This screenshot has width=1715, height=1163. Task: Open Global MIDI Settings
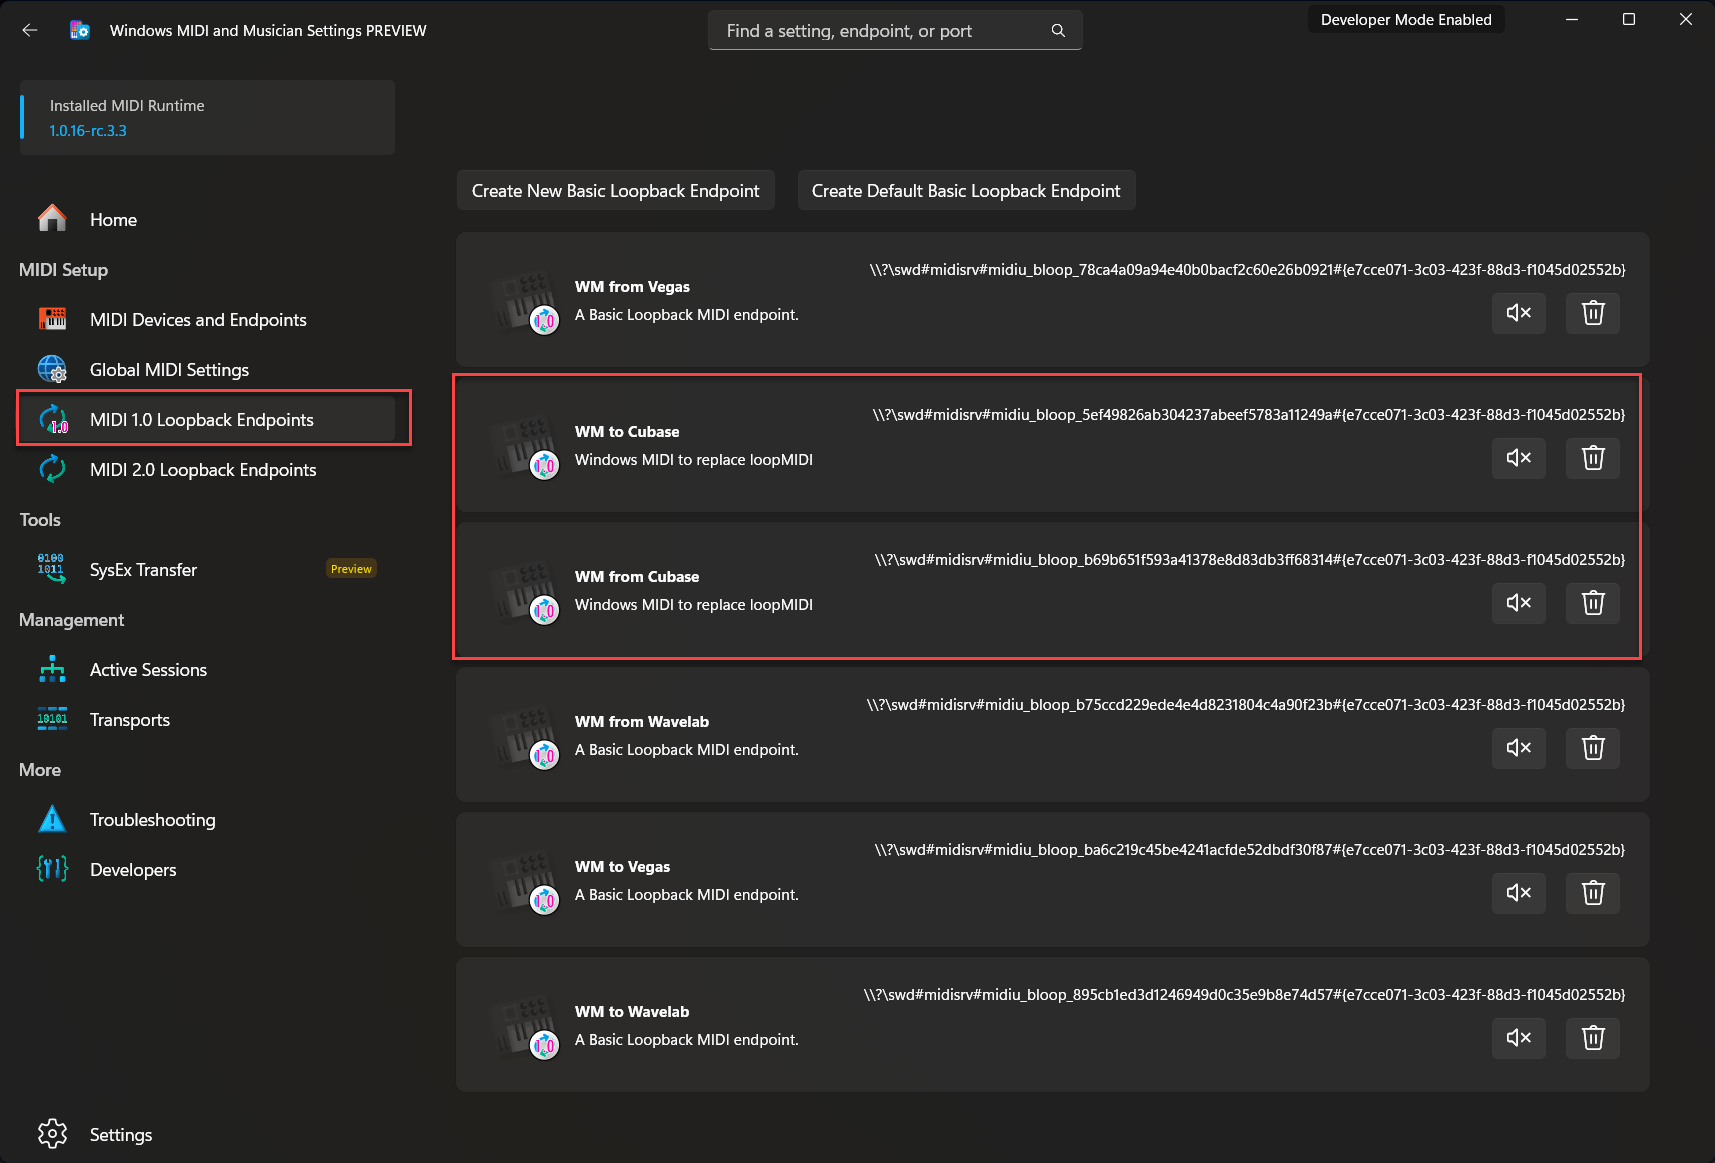207,370
